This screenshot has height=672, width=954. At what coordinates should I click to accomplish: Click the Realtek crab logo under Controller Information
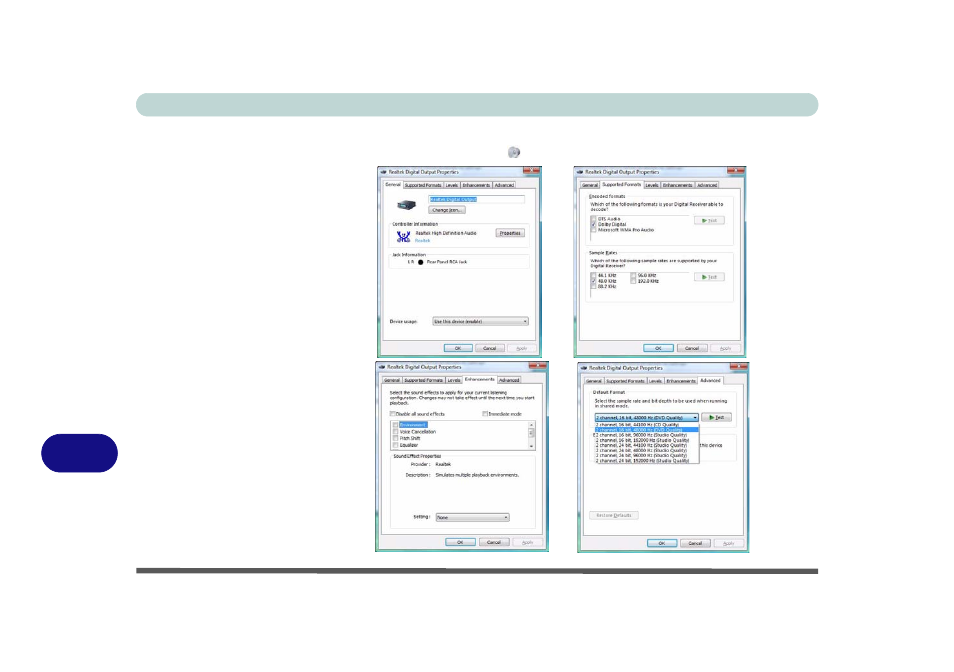[x=403, y=237]
